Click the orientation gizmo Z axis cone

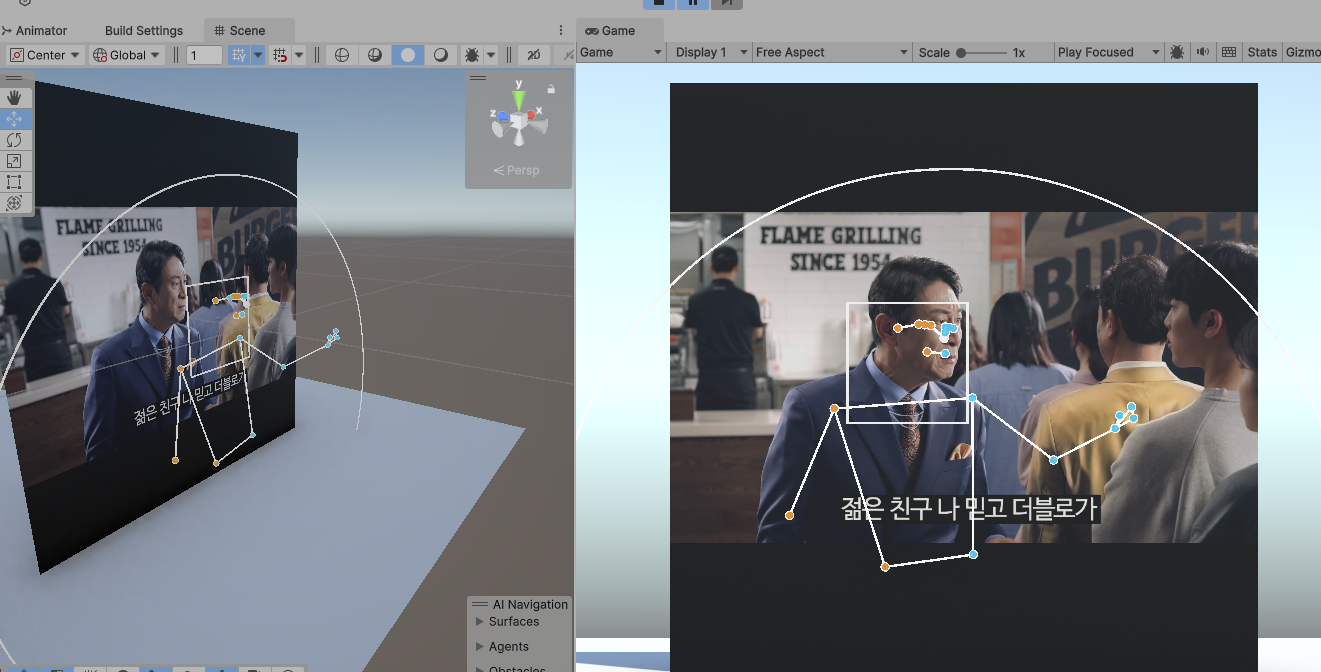(501, 116)
